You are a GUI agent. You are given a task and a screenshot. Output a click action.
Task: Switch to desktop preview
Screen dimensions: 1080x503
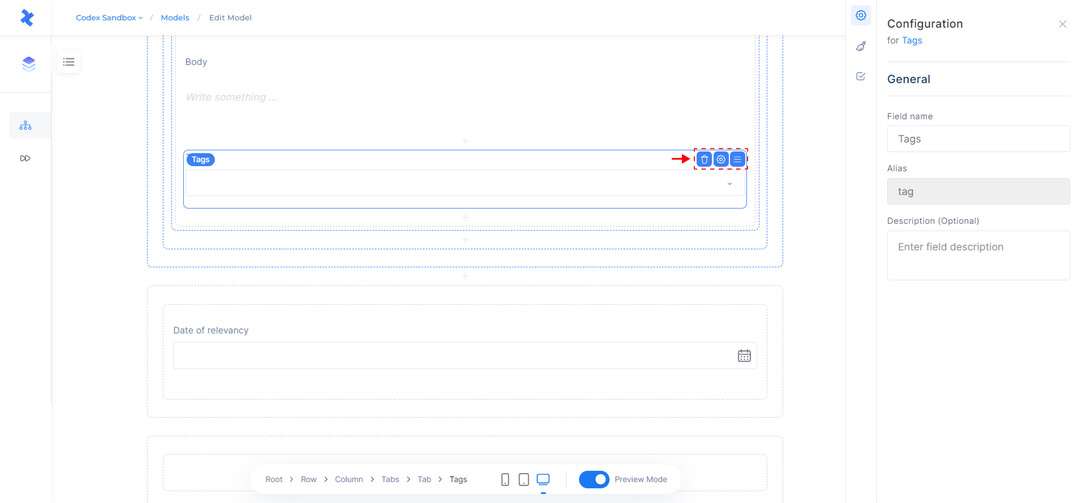(543, 480)
